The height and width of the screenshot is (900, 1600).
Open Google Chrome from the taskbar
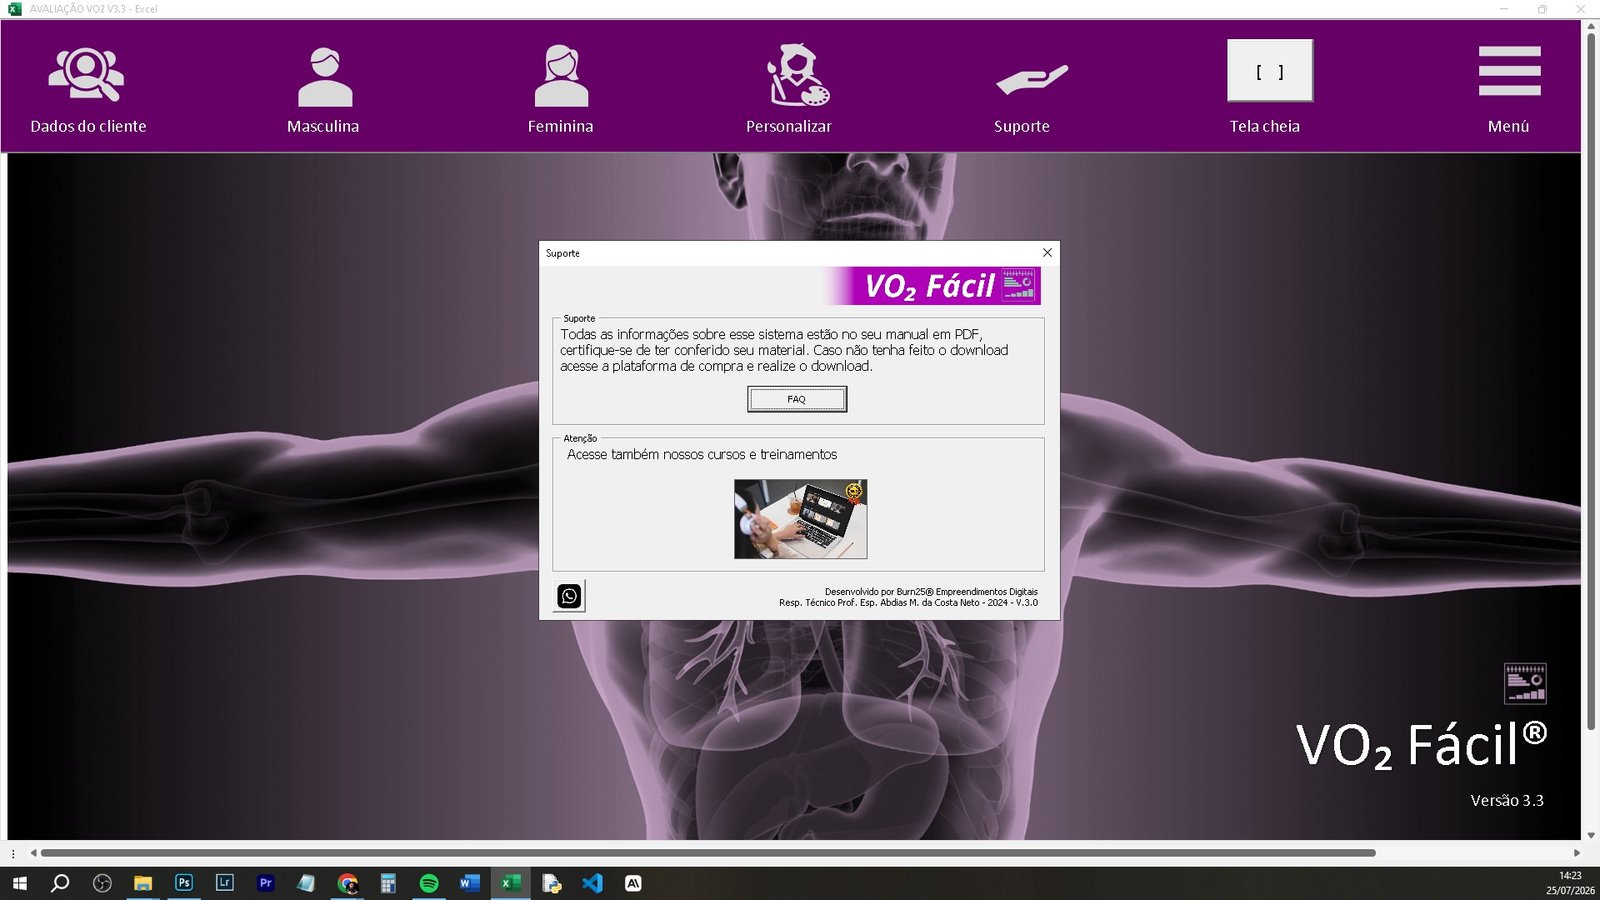(x=347, y=883)
